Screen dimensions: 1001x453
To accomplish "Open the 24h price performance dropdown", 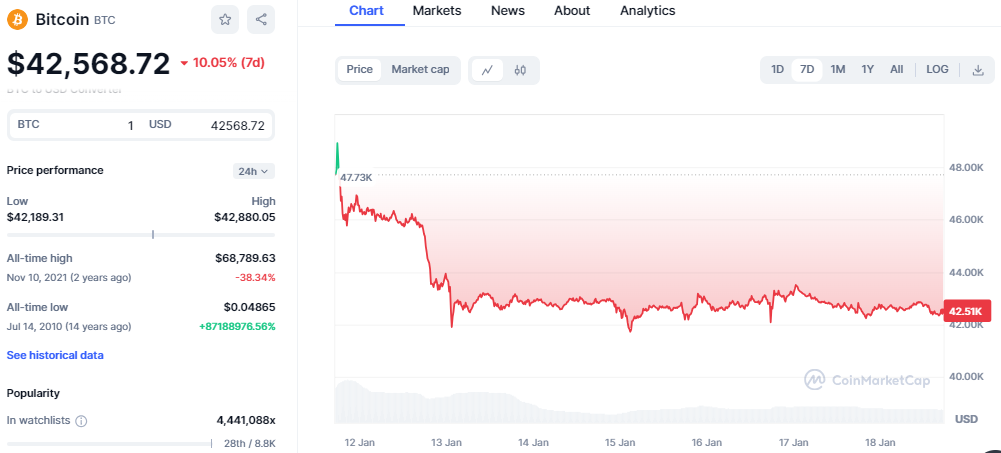I will click(254, 171).
